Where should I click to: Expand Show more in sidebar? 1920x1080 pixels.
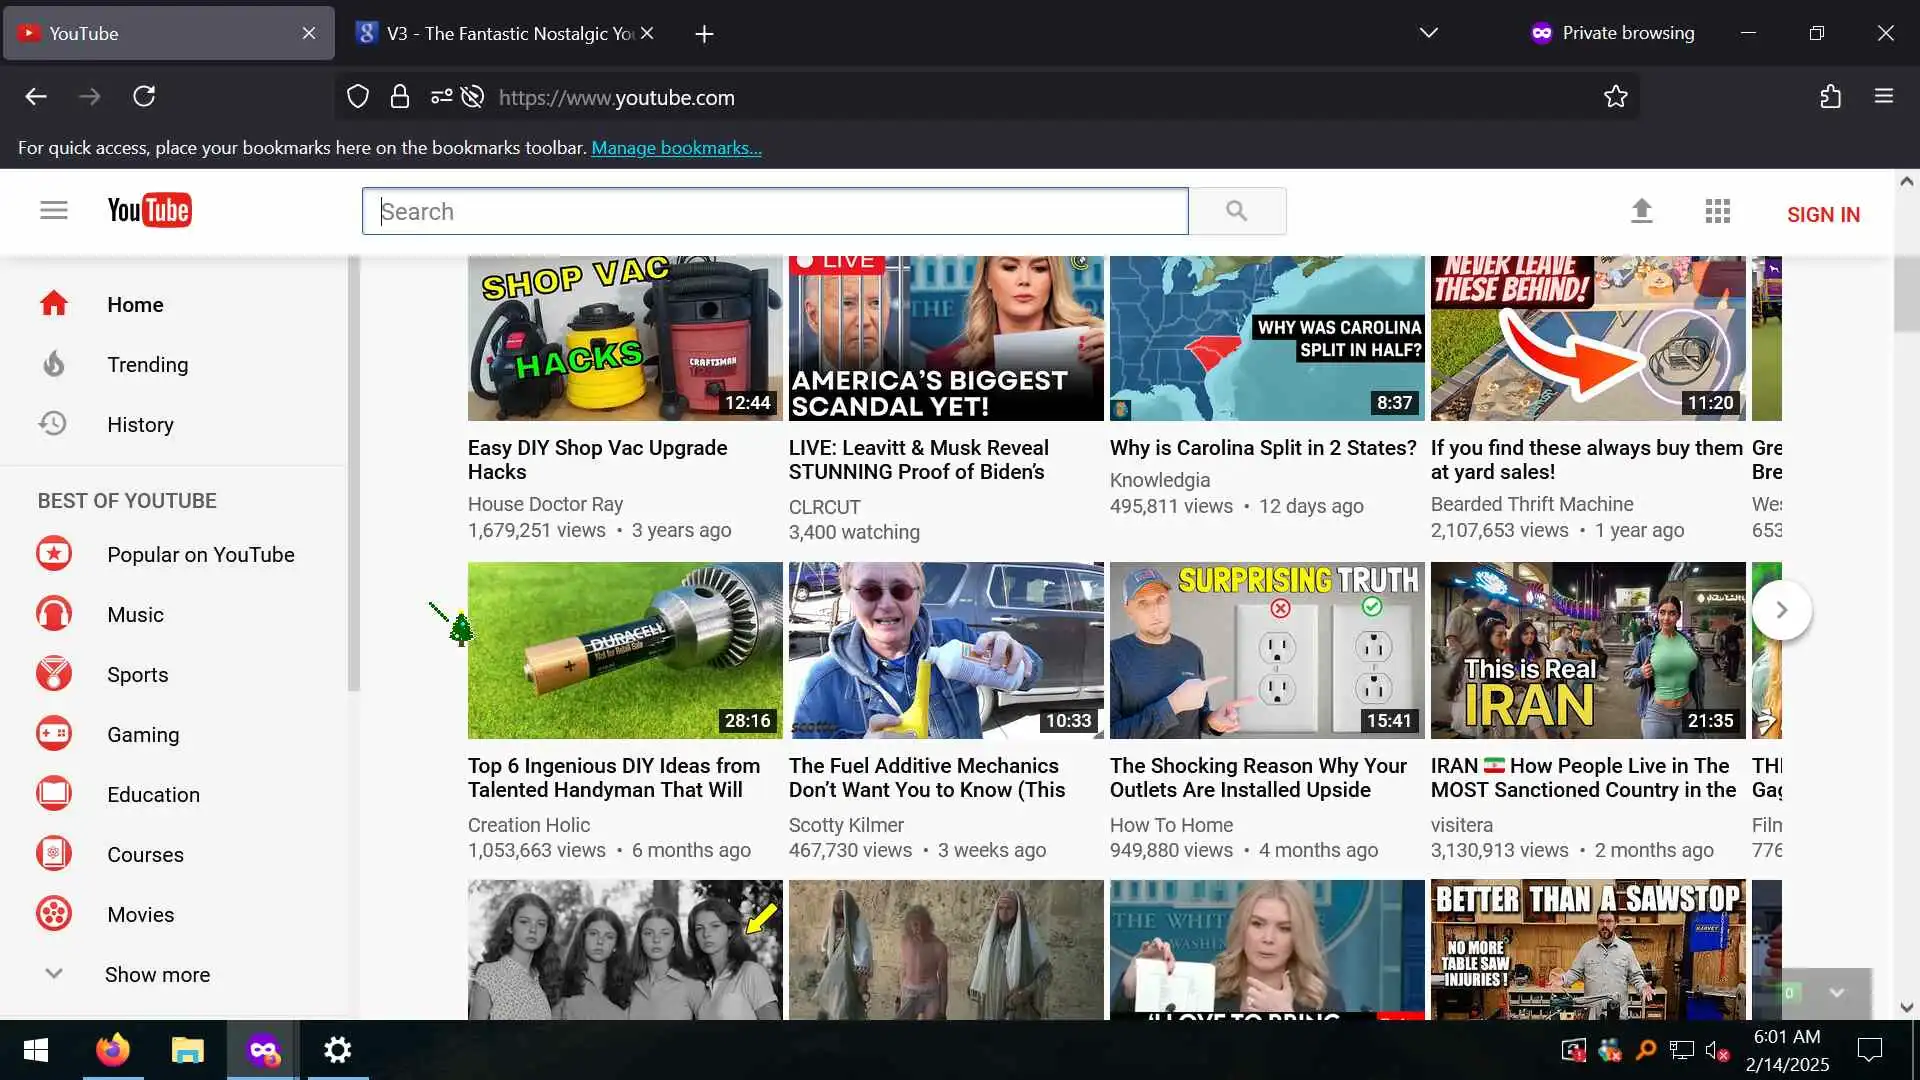157,975
